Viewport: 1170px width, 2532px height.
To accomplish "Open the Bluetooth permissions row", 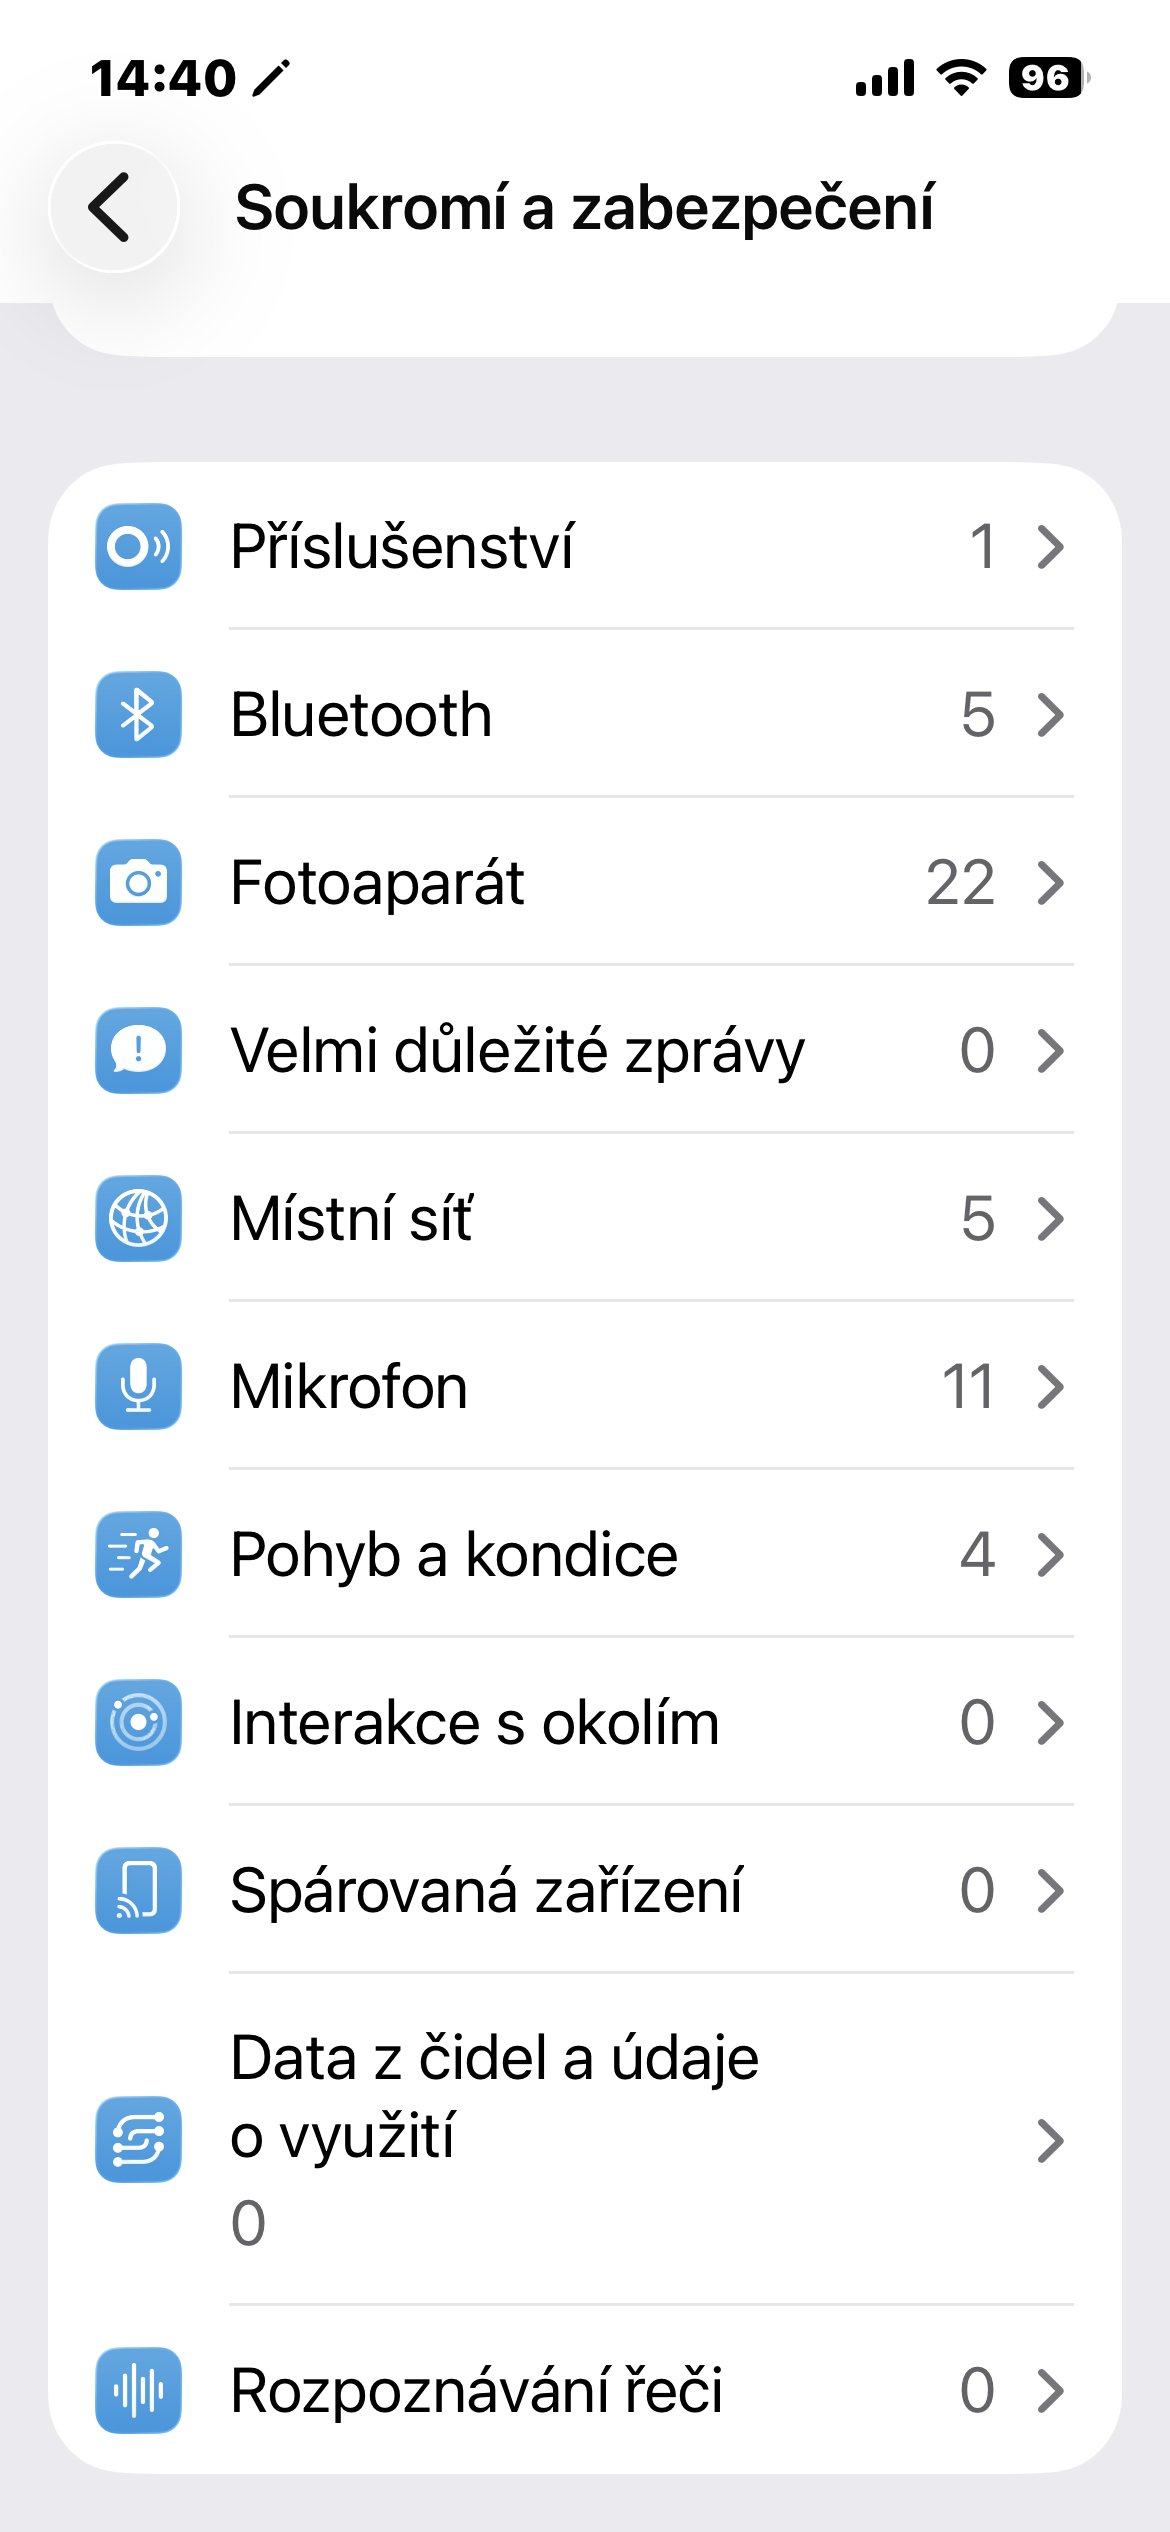I will (600, 715).
